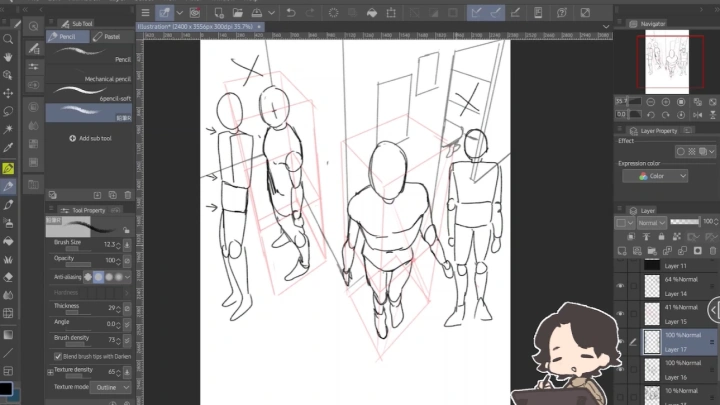The image size is (720, 405).
Task: Click Add sub tool button
Action: point(90,138)
